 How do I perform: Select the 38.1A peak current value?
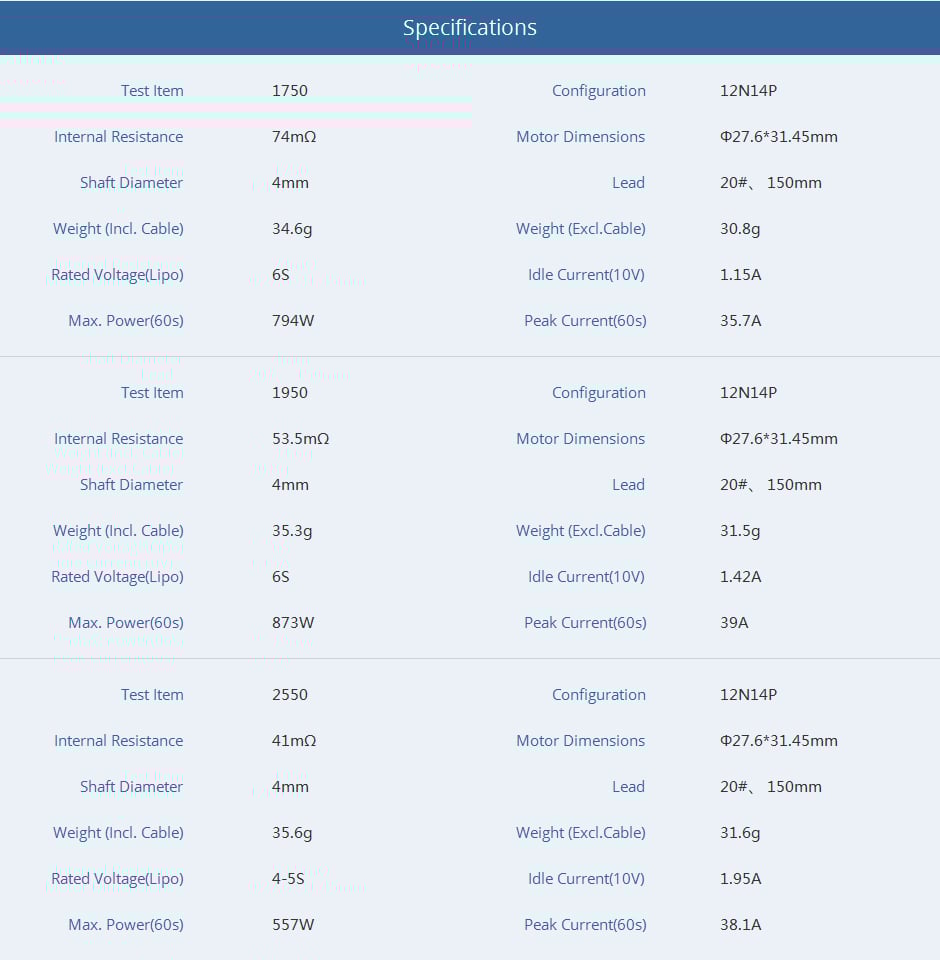[x=740, y=925]
